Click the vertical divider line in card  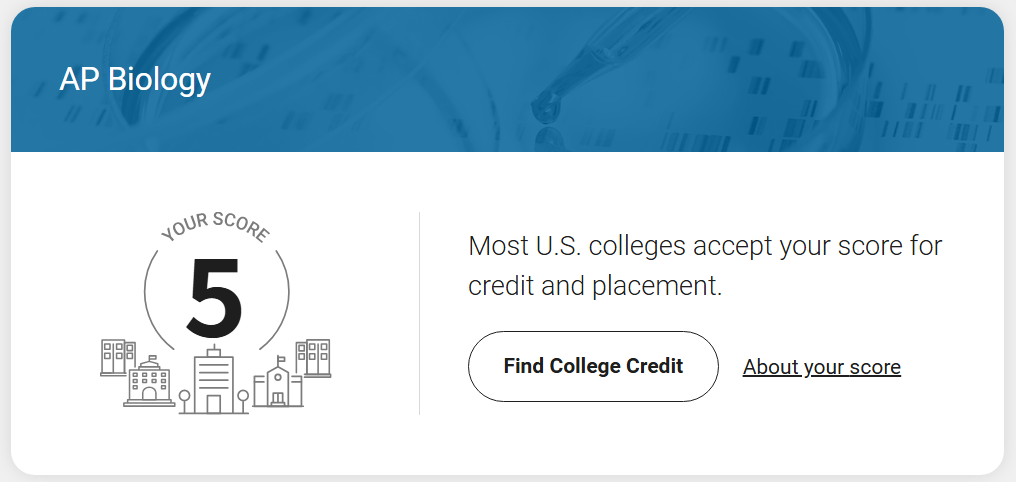coord(419,313)
